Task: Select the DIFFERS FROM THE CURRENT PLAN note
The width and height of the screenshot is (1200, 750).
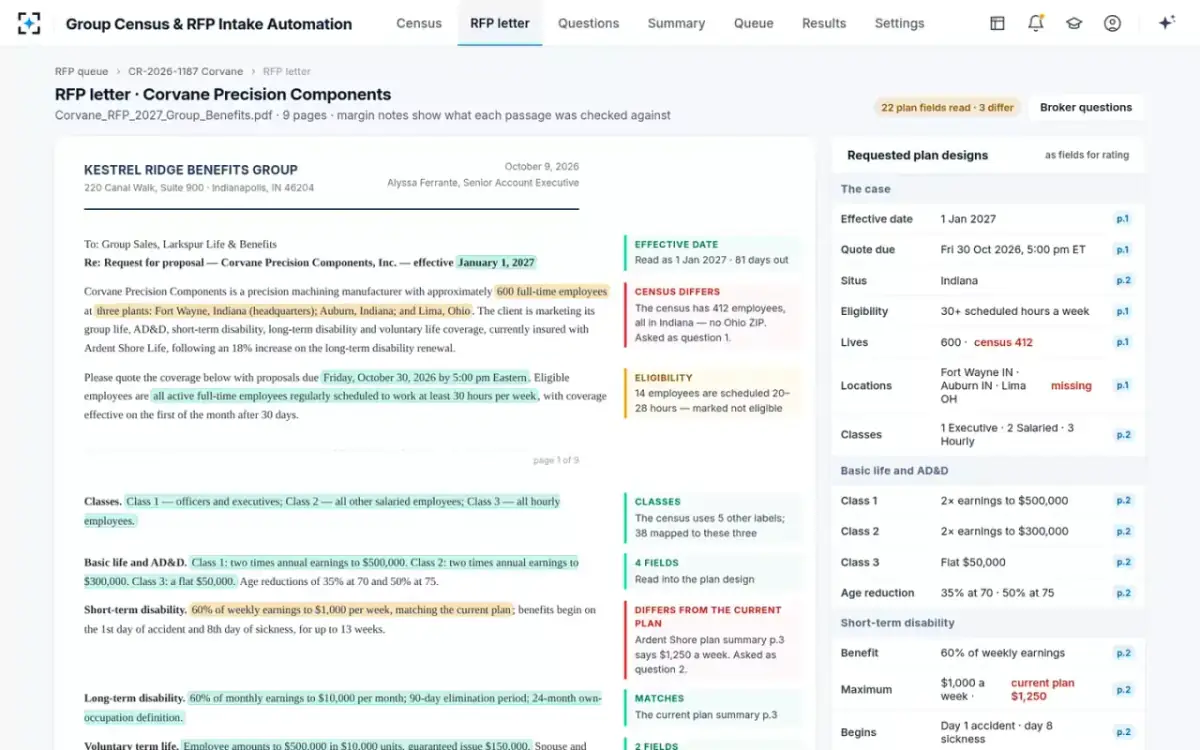Action: (713, 640)
